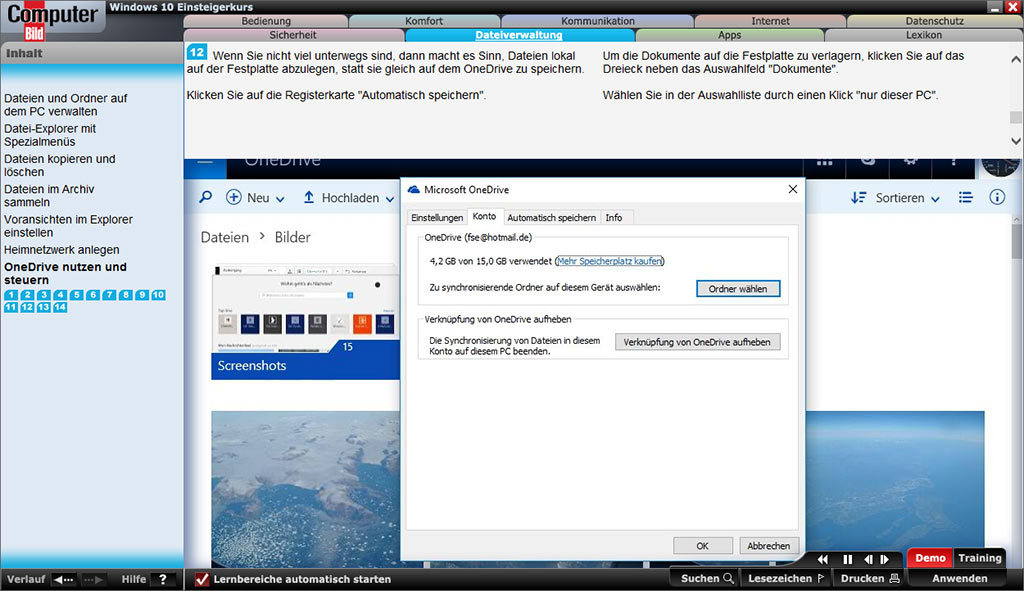
Task: Open the Einstellungen tab in OneDrive dialog
Action: [437, 217]
